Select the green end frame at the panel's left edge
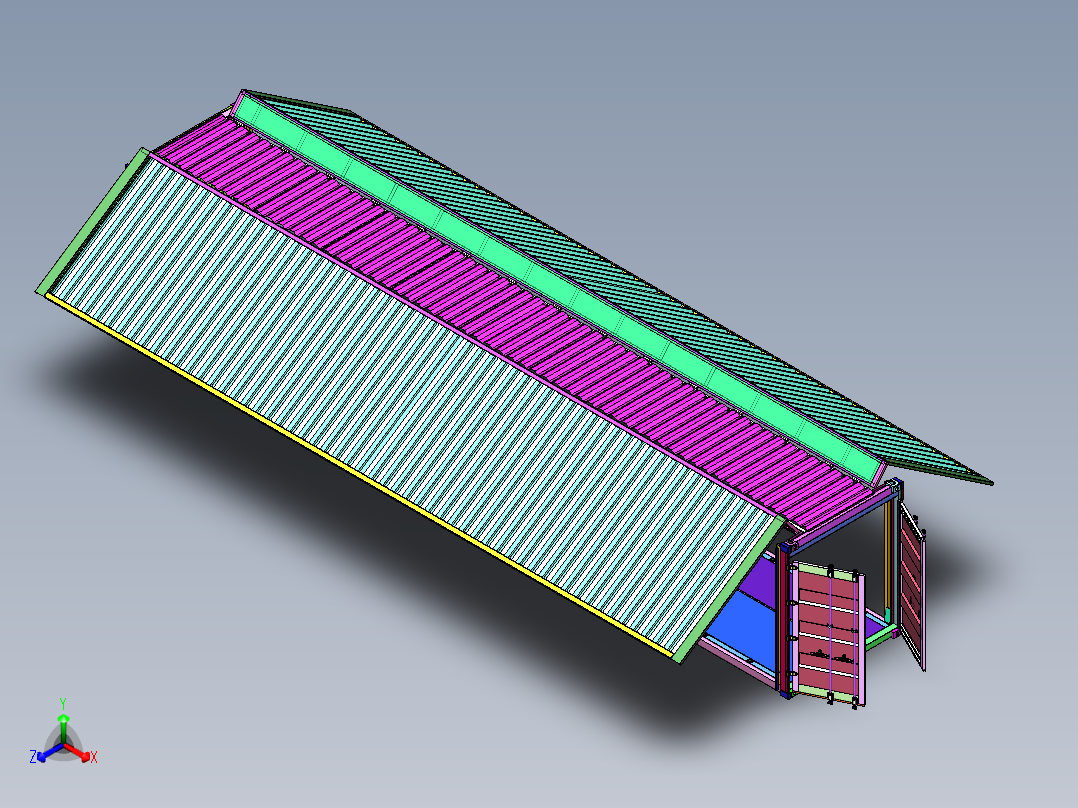The height and width of the screenshot is (808, 1078). [91, 221]
